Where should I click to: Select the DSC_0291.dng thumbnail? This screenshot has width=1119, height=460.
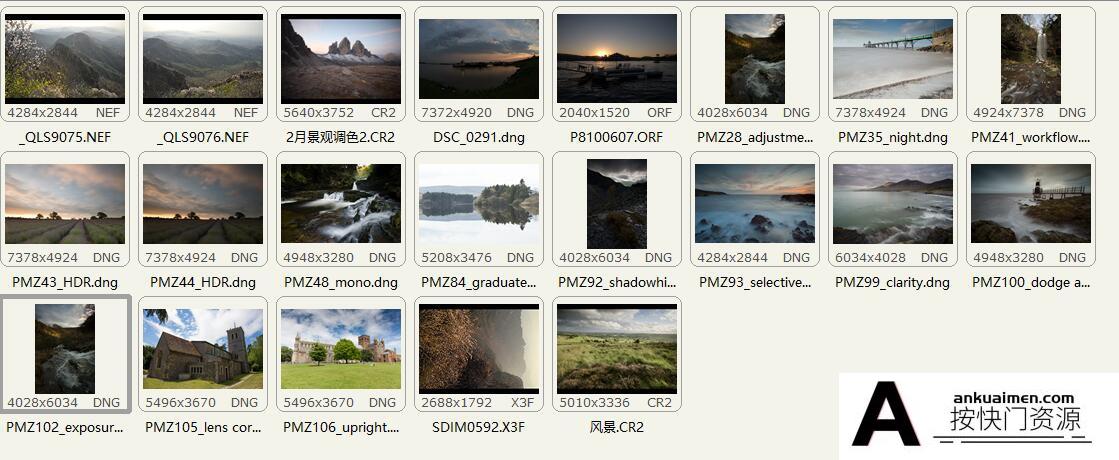[479, 59]
